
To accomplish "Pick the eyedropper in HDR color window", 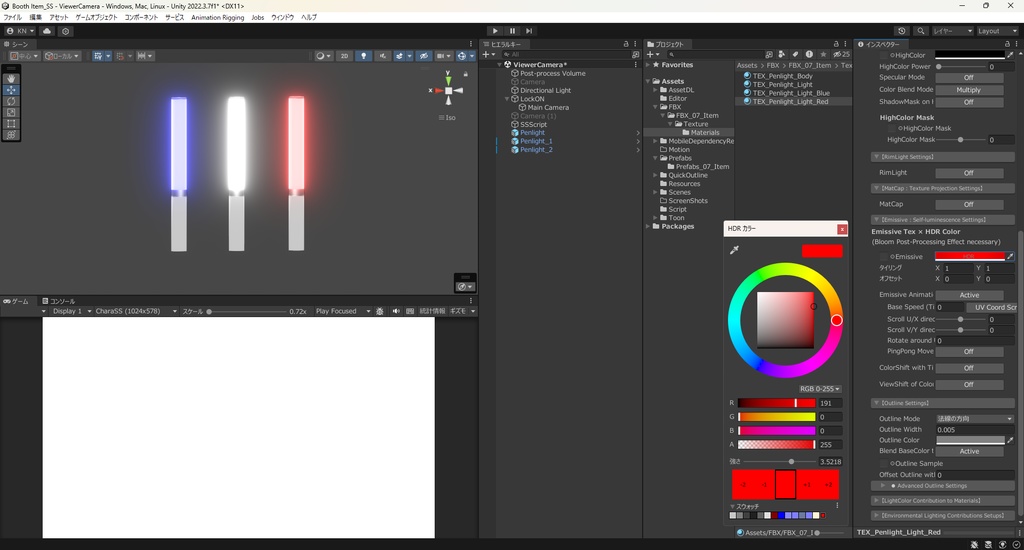I will (x=735, y=250).
